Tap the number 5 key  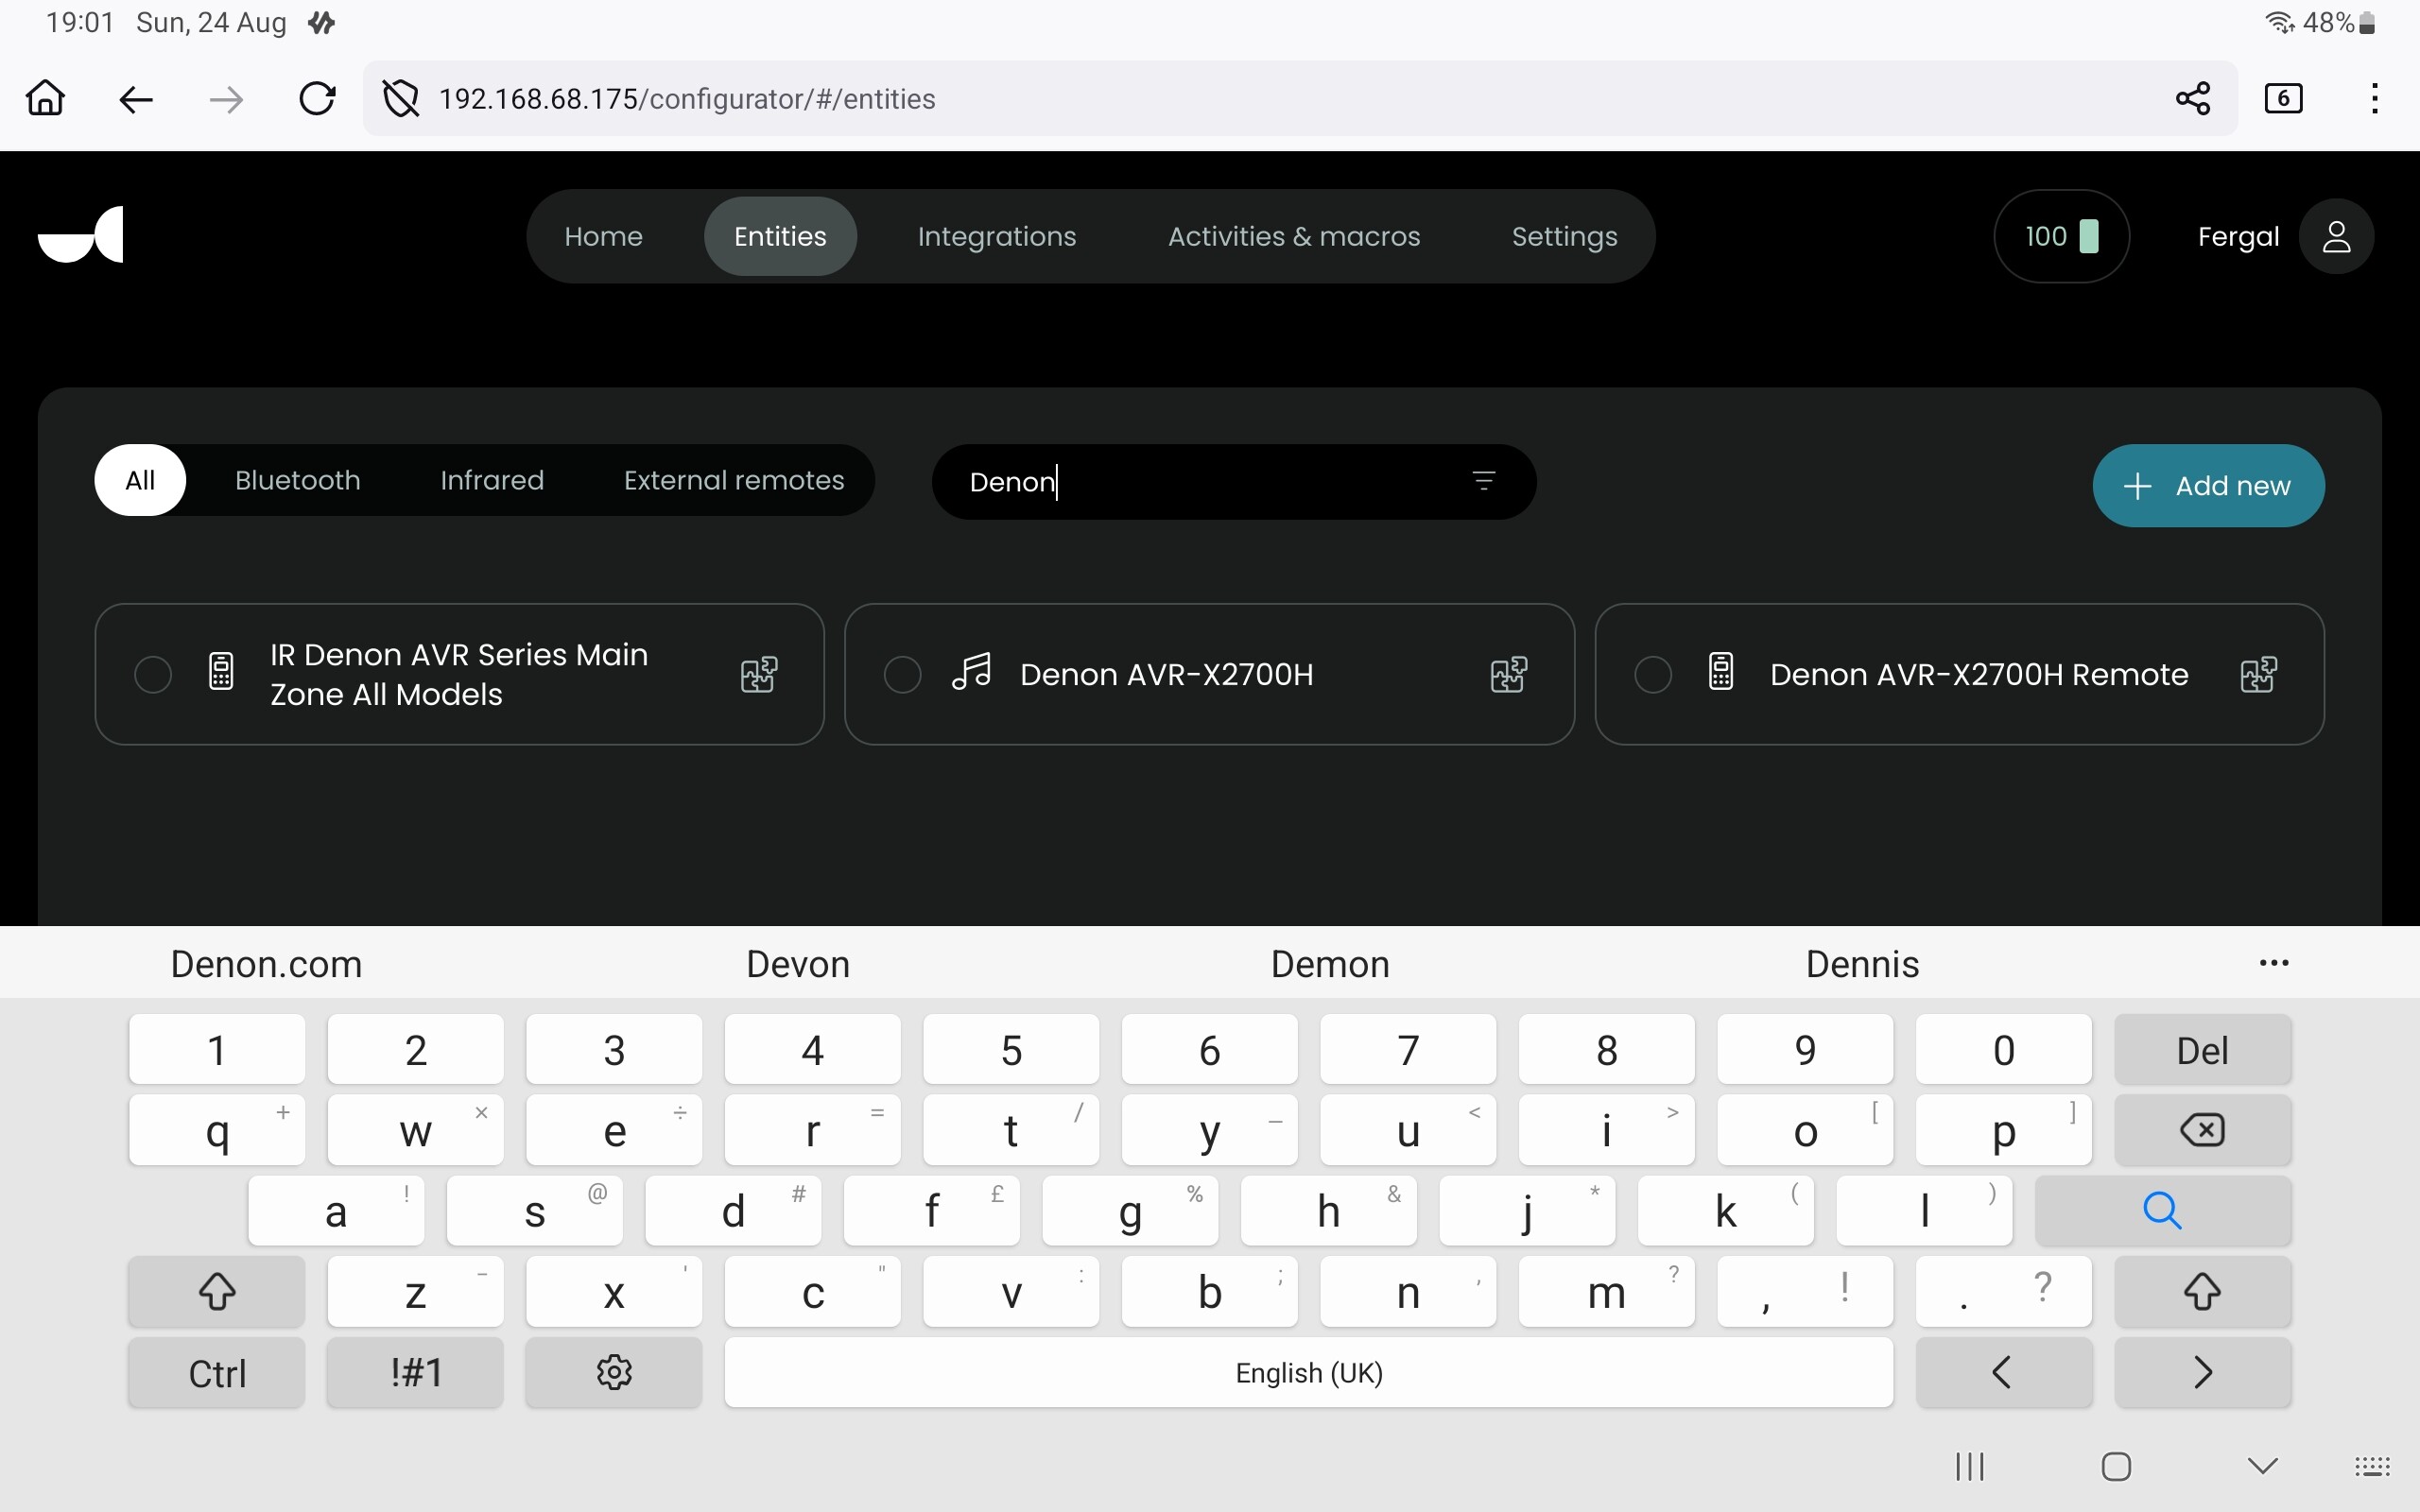click(1011, 1050)
